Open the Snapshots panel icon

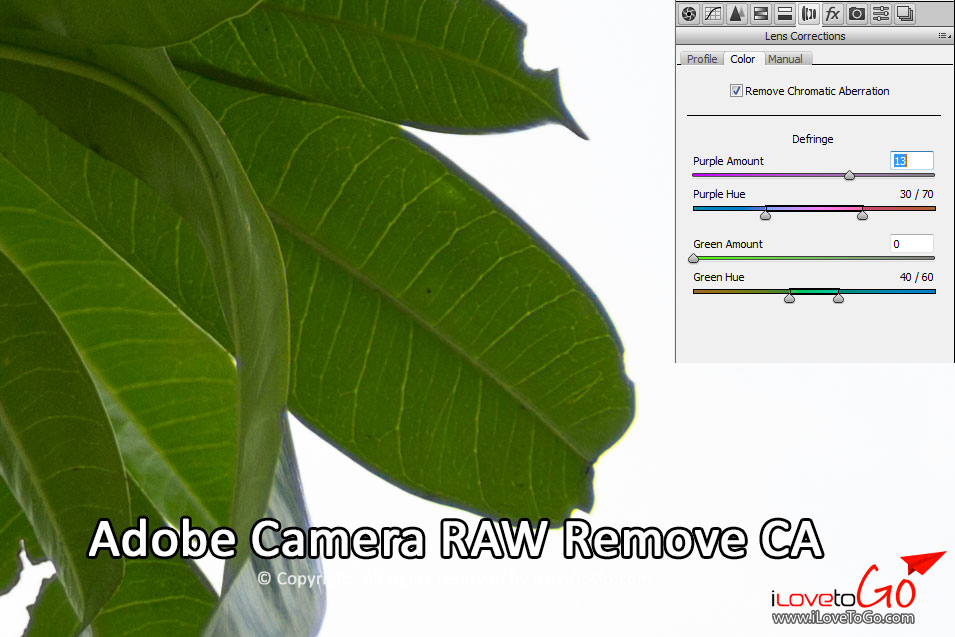pyautogui.click(x=905, y=13)
